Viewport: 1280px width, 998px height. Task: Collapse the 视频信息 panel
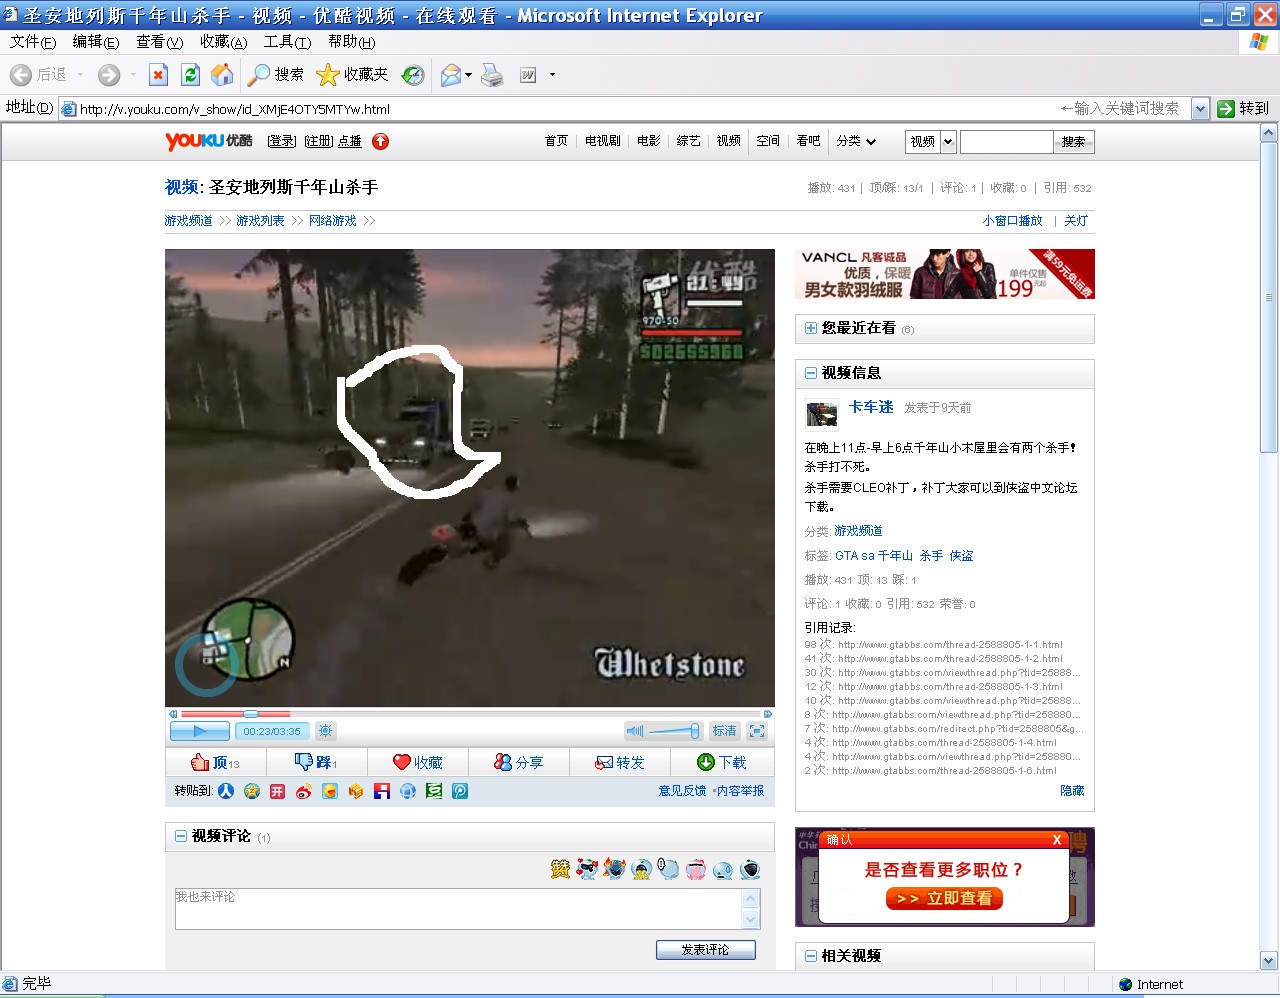(810, 373)
